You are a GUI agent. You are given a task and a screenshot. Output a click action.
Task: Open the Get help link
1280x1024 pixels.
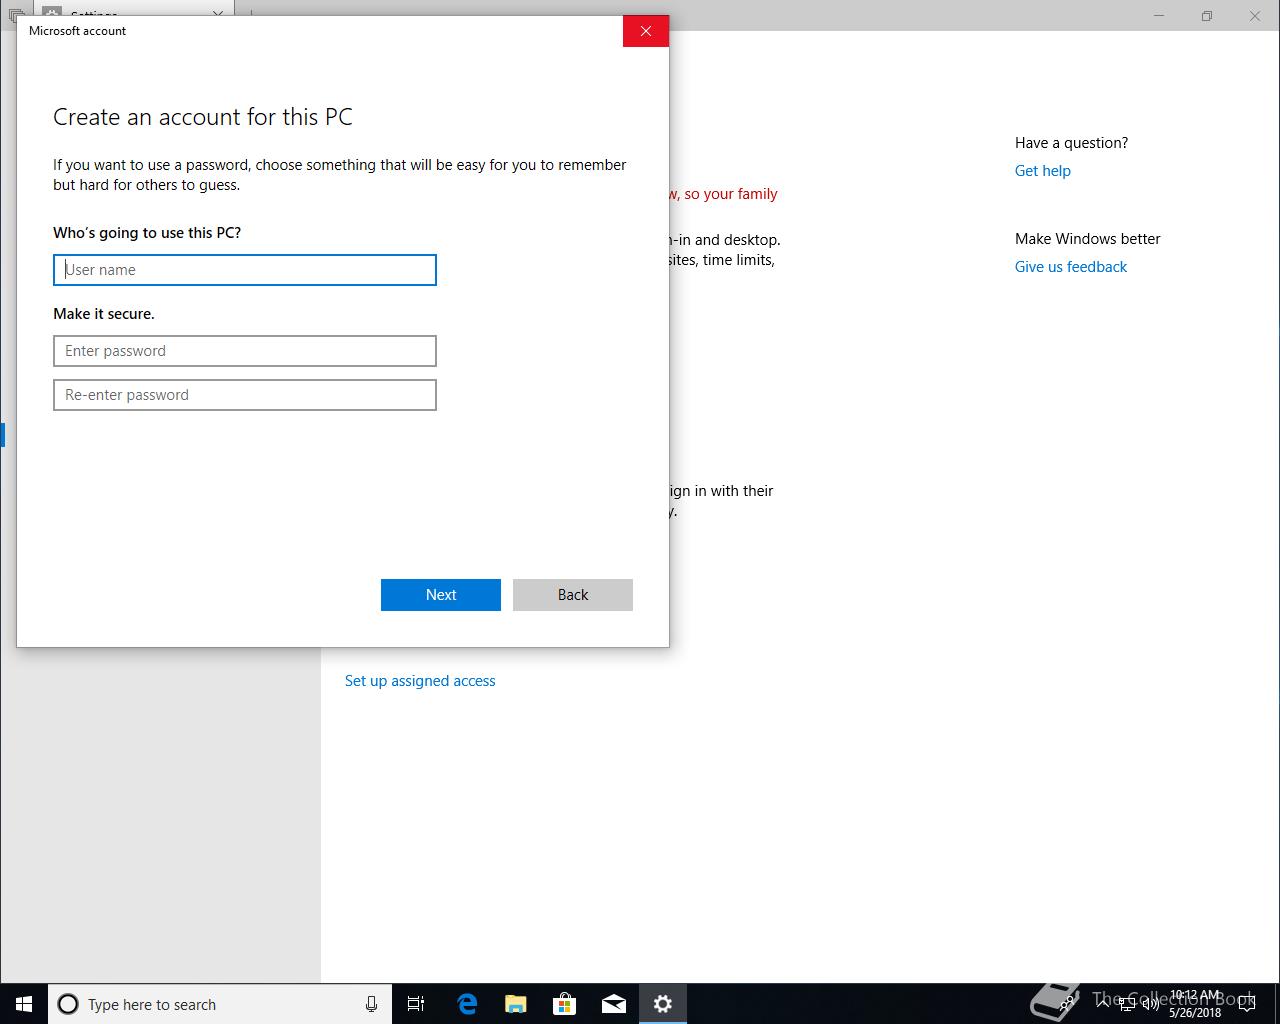coord(1043,171)
